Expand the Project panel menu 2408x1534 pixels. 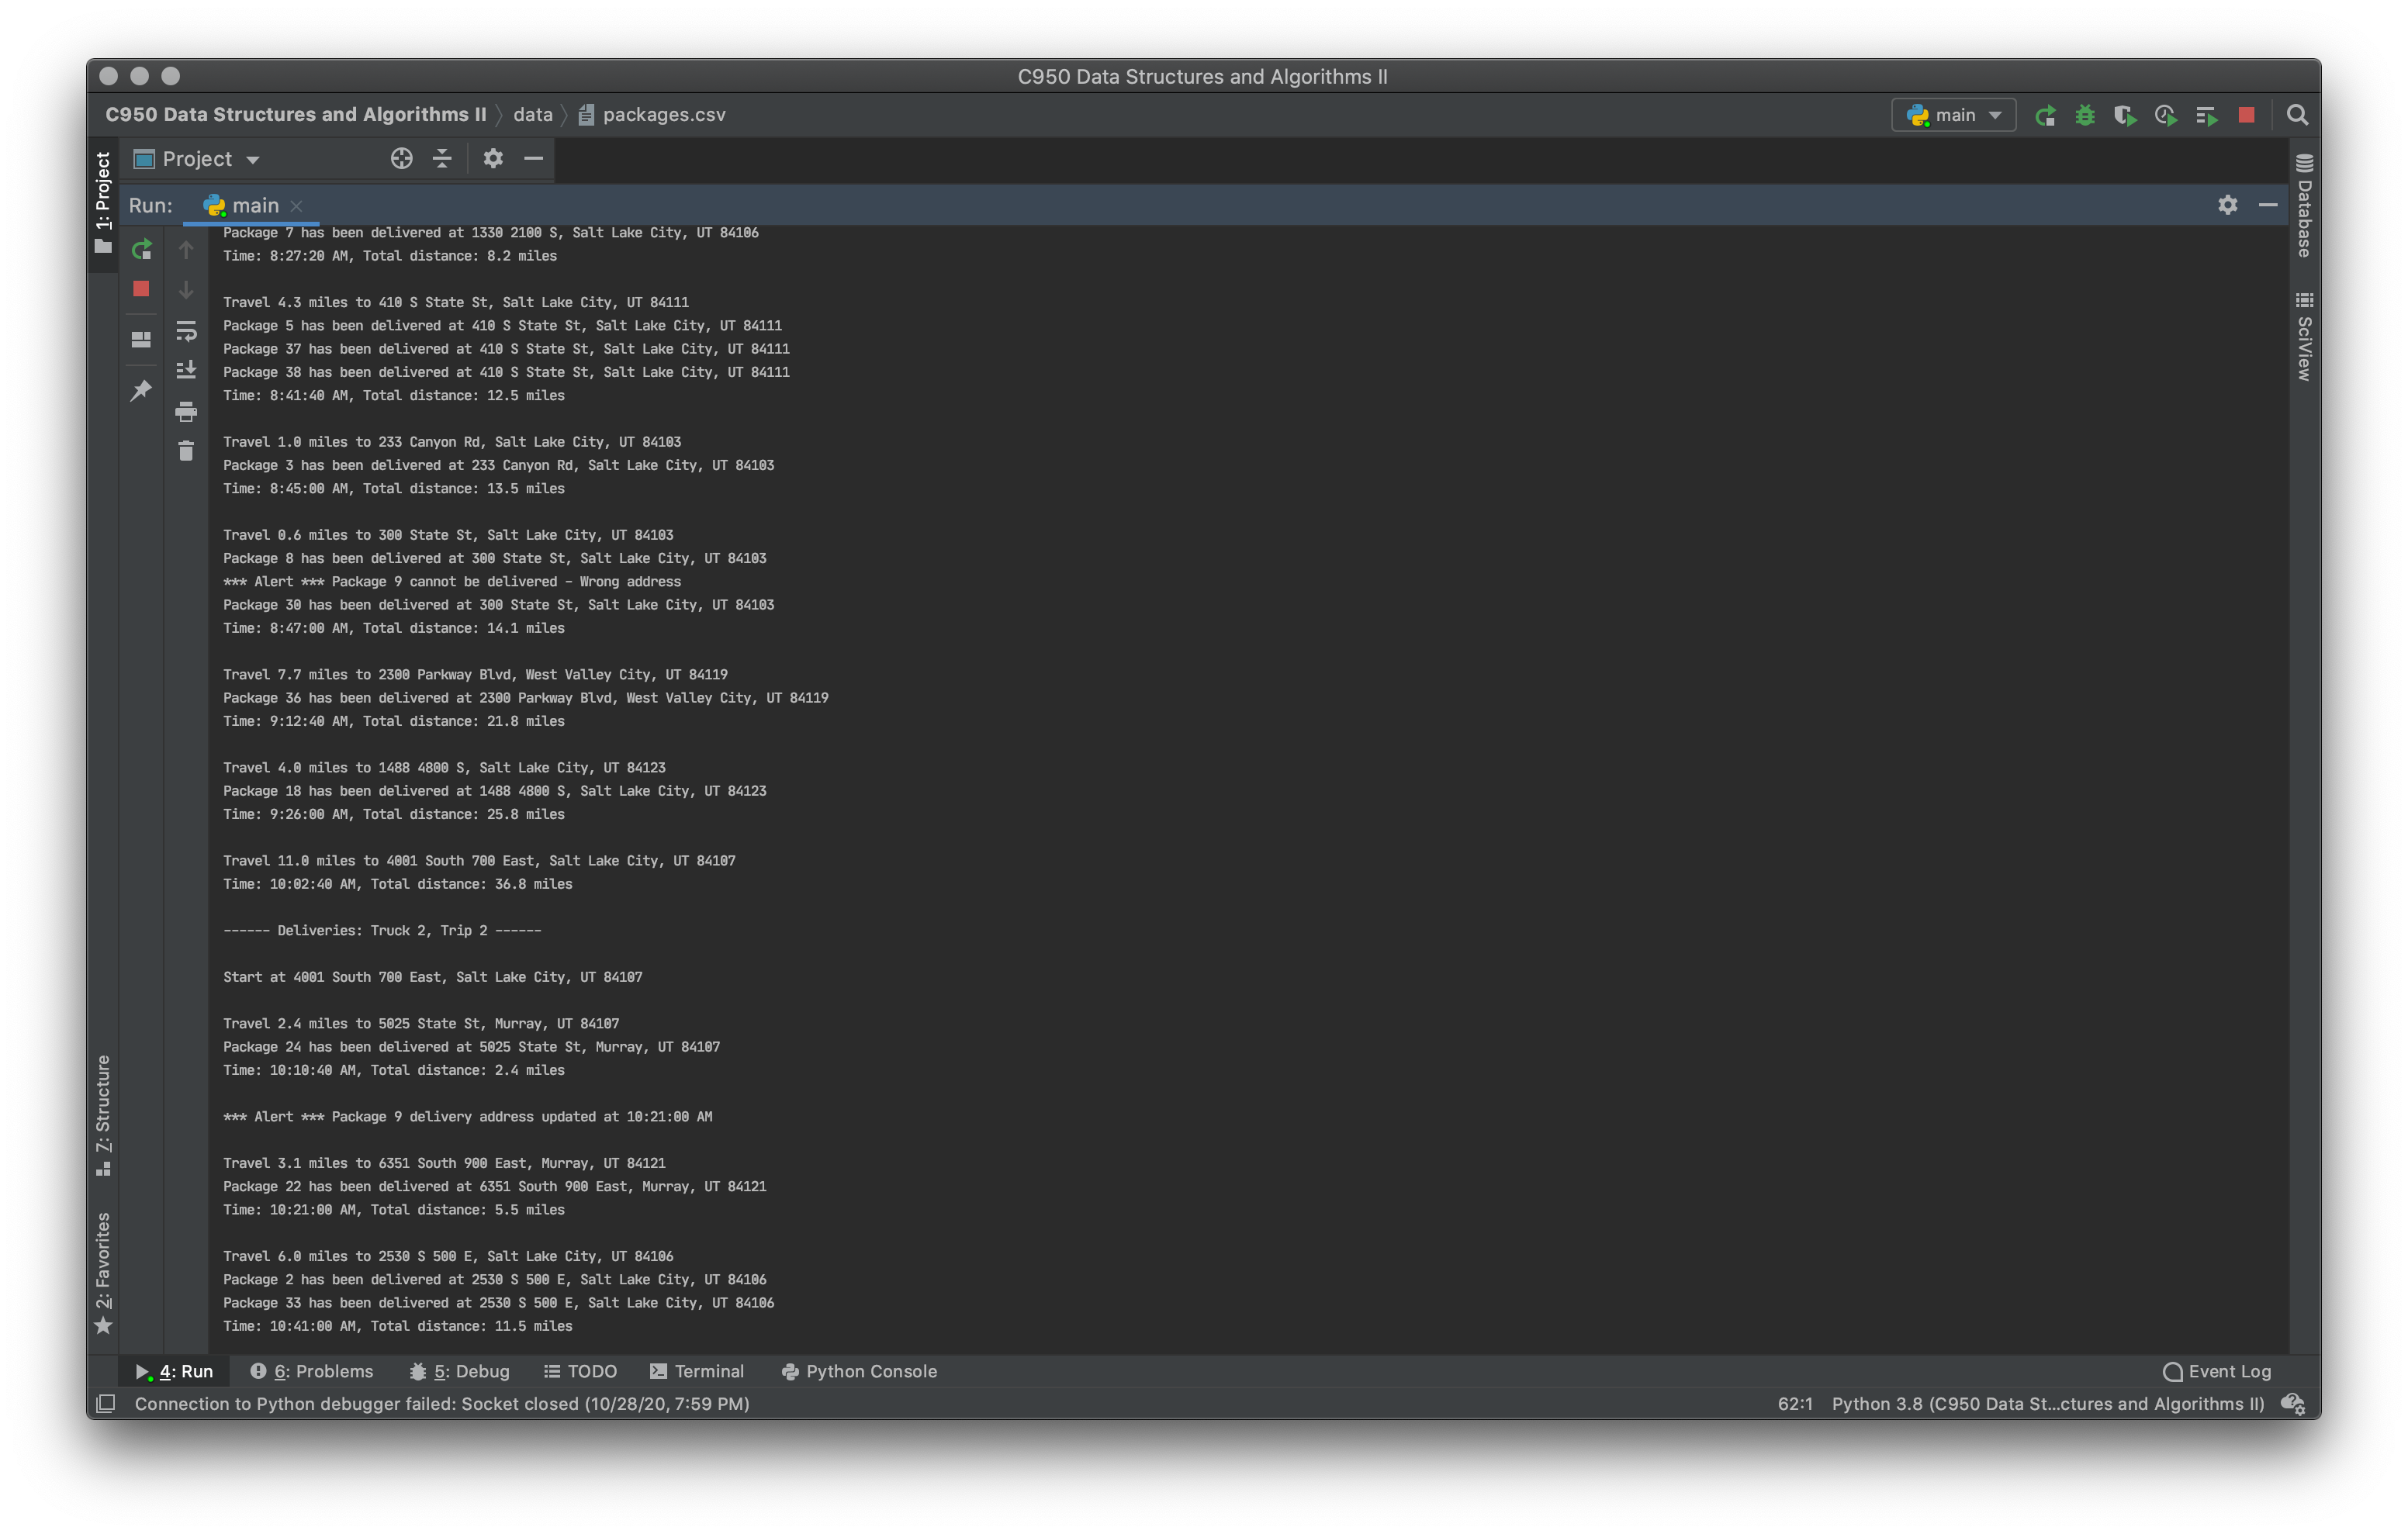254,160
